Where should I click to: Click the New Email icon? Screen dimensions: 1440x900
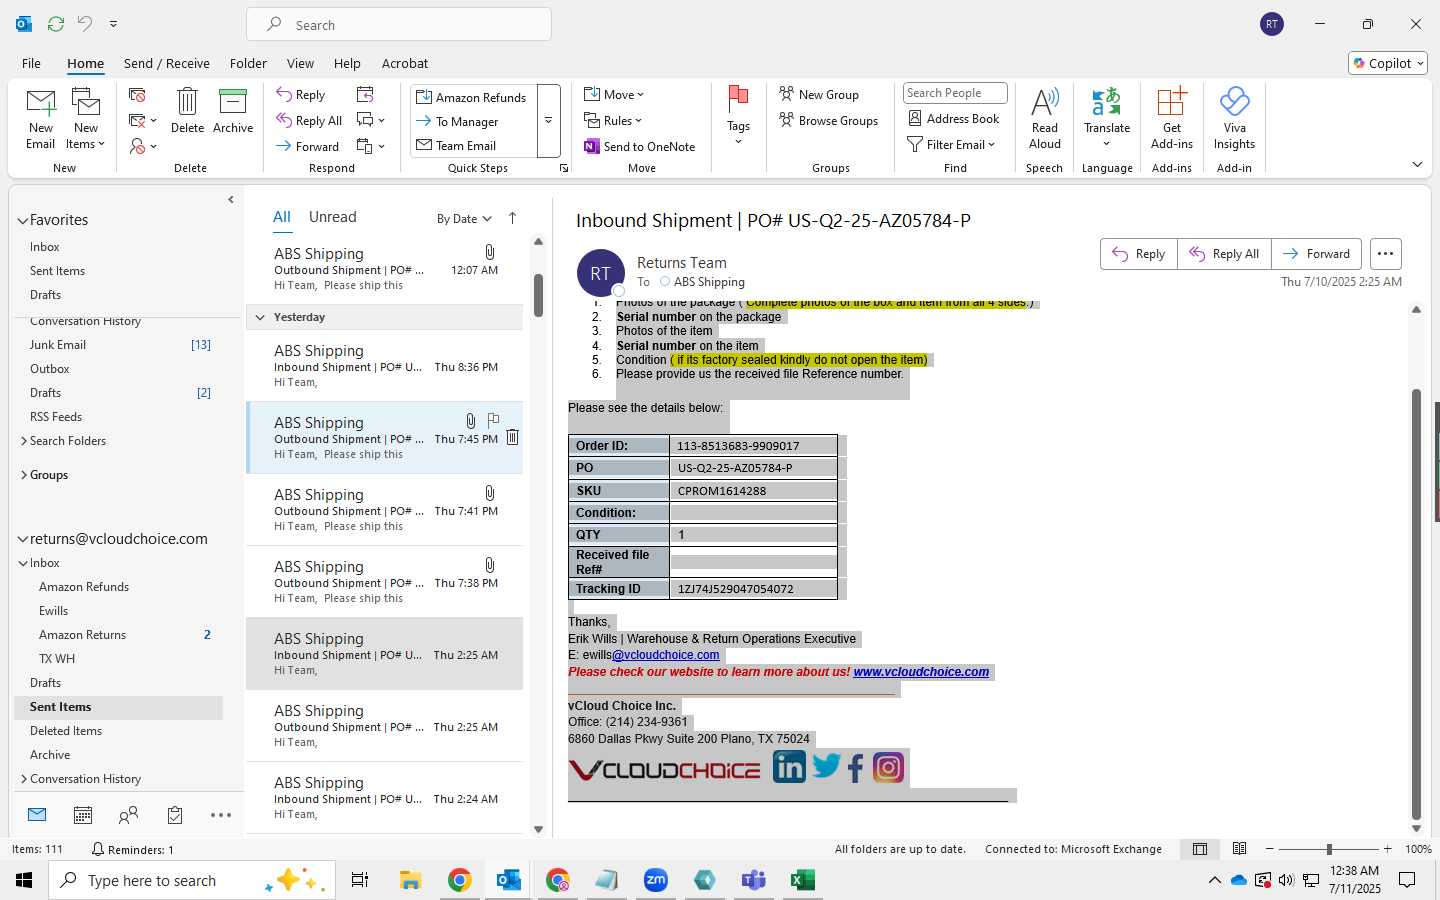(40, 118)
